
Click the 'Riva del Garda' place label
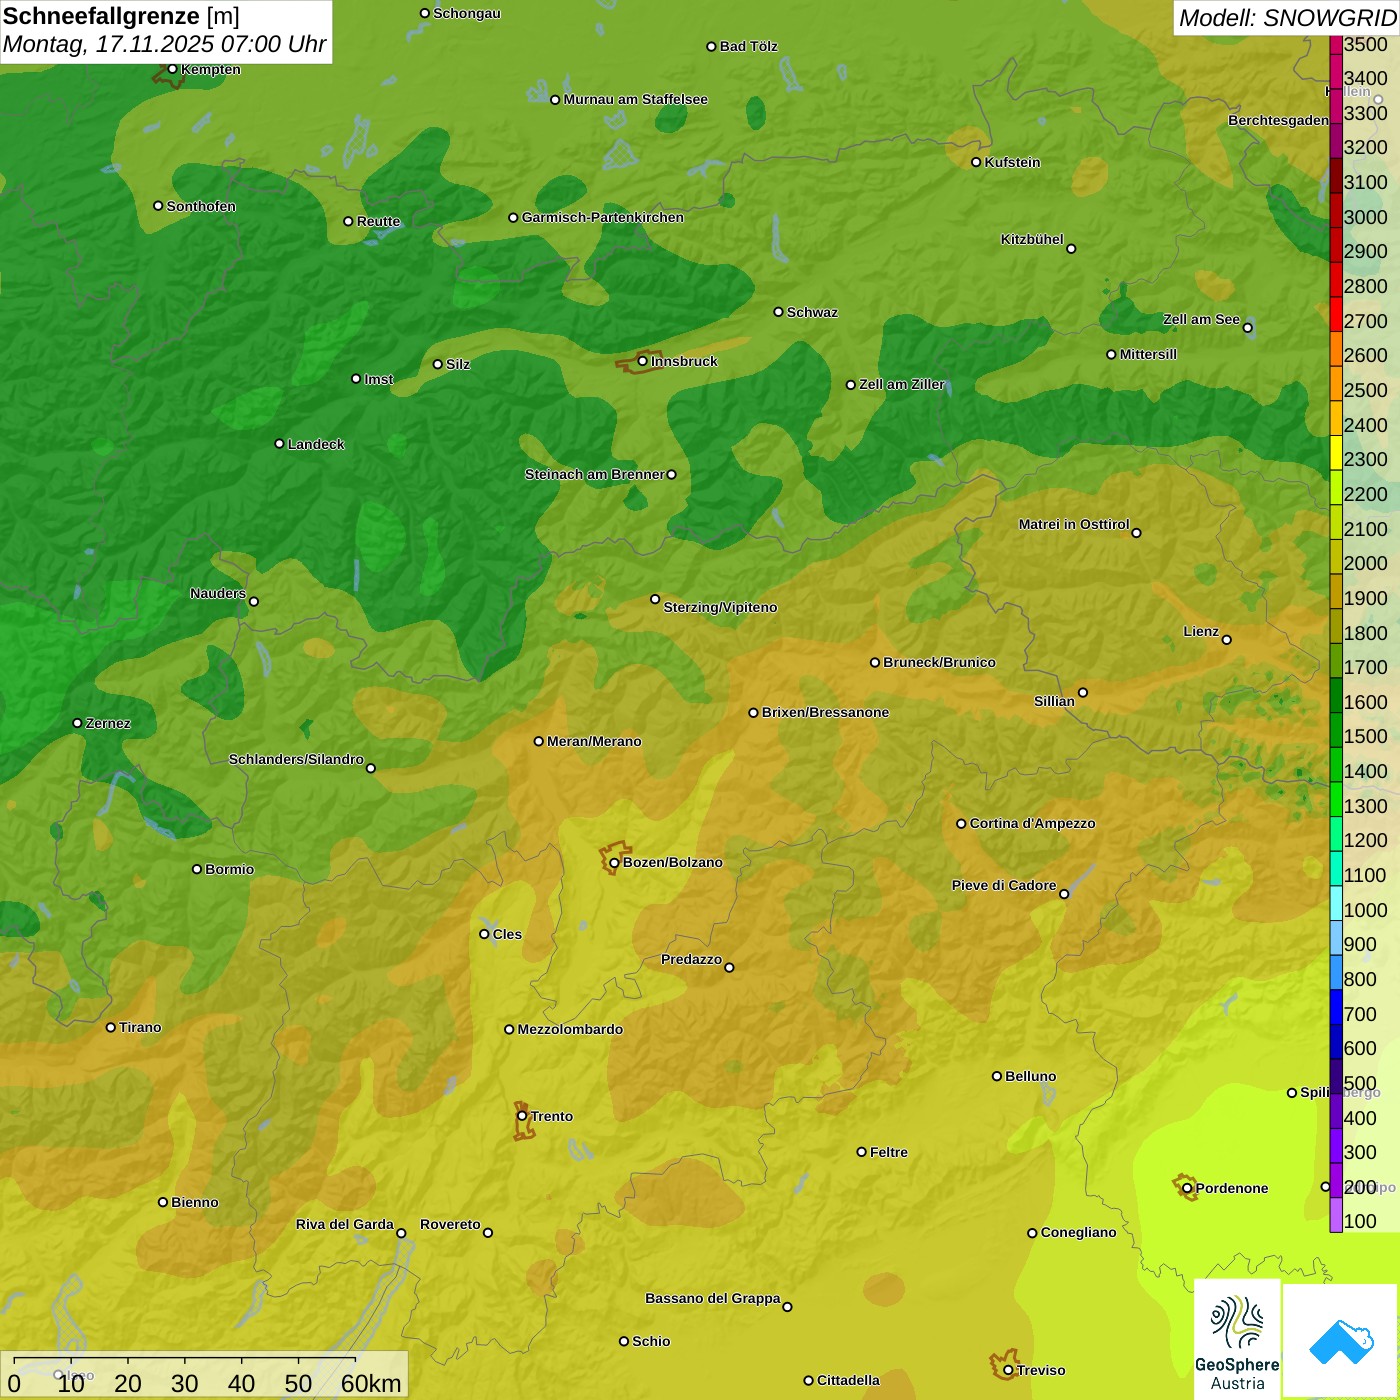[x=345, y=1224]
